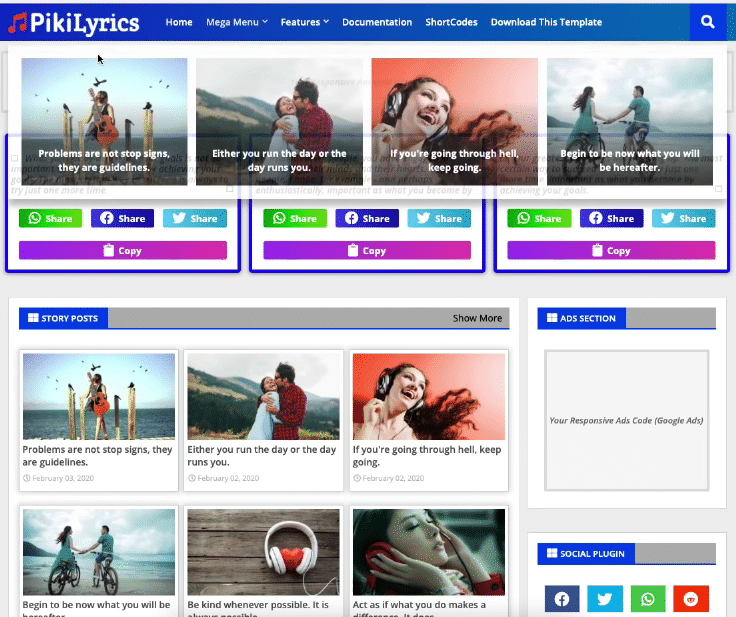Viewport: 736px width, 617px height.
Task: Expand the Mega Menu dropdown
Action: click(237, 22)
